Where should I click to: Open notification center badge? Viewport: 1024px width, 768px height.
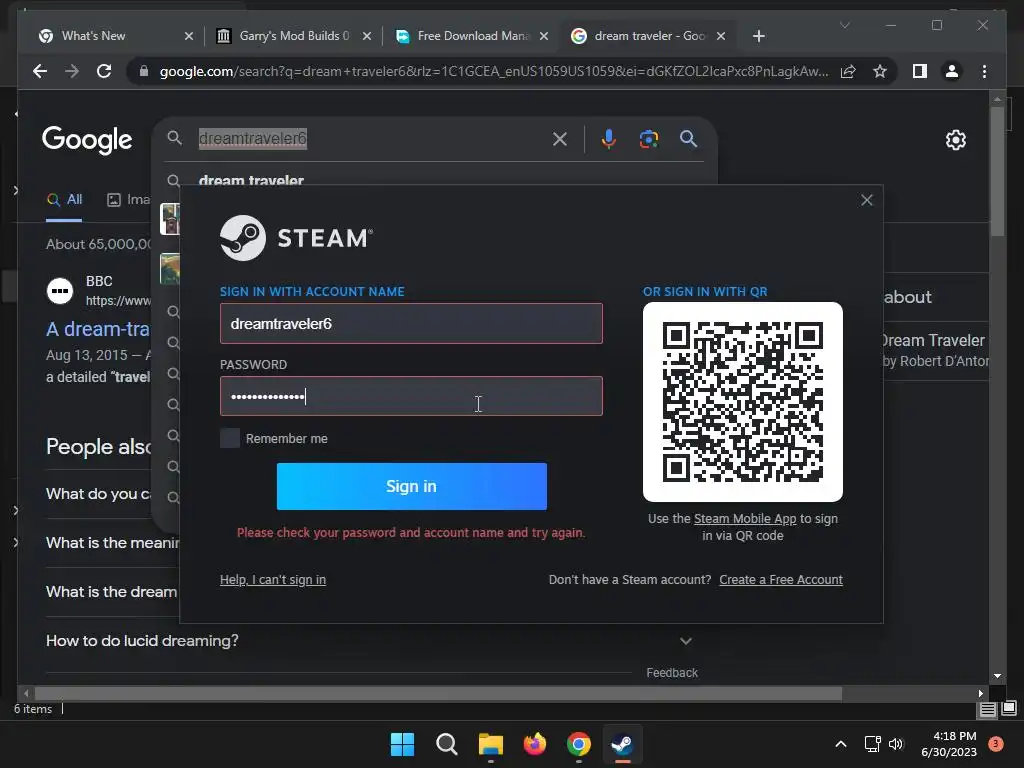996,744
